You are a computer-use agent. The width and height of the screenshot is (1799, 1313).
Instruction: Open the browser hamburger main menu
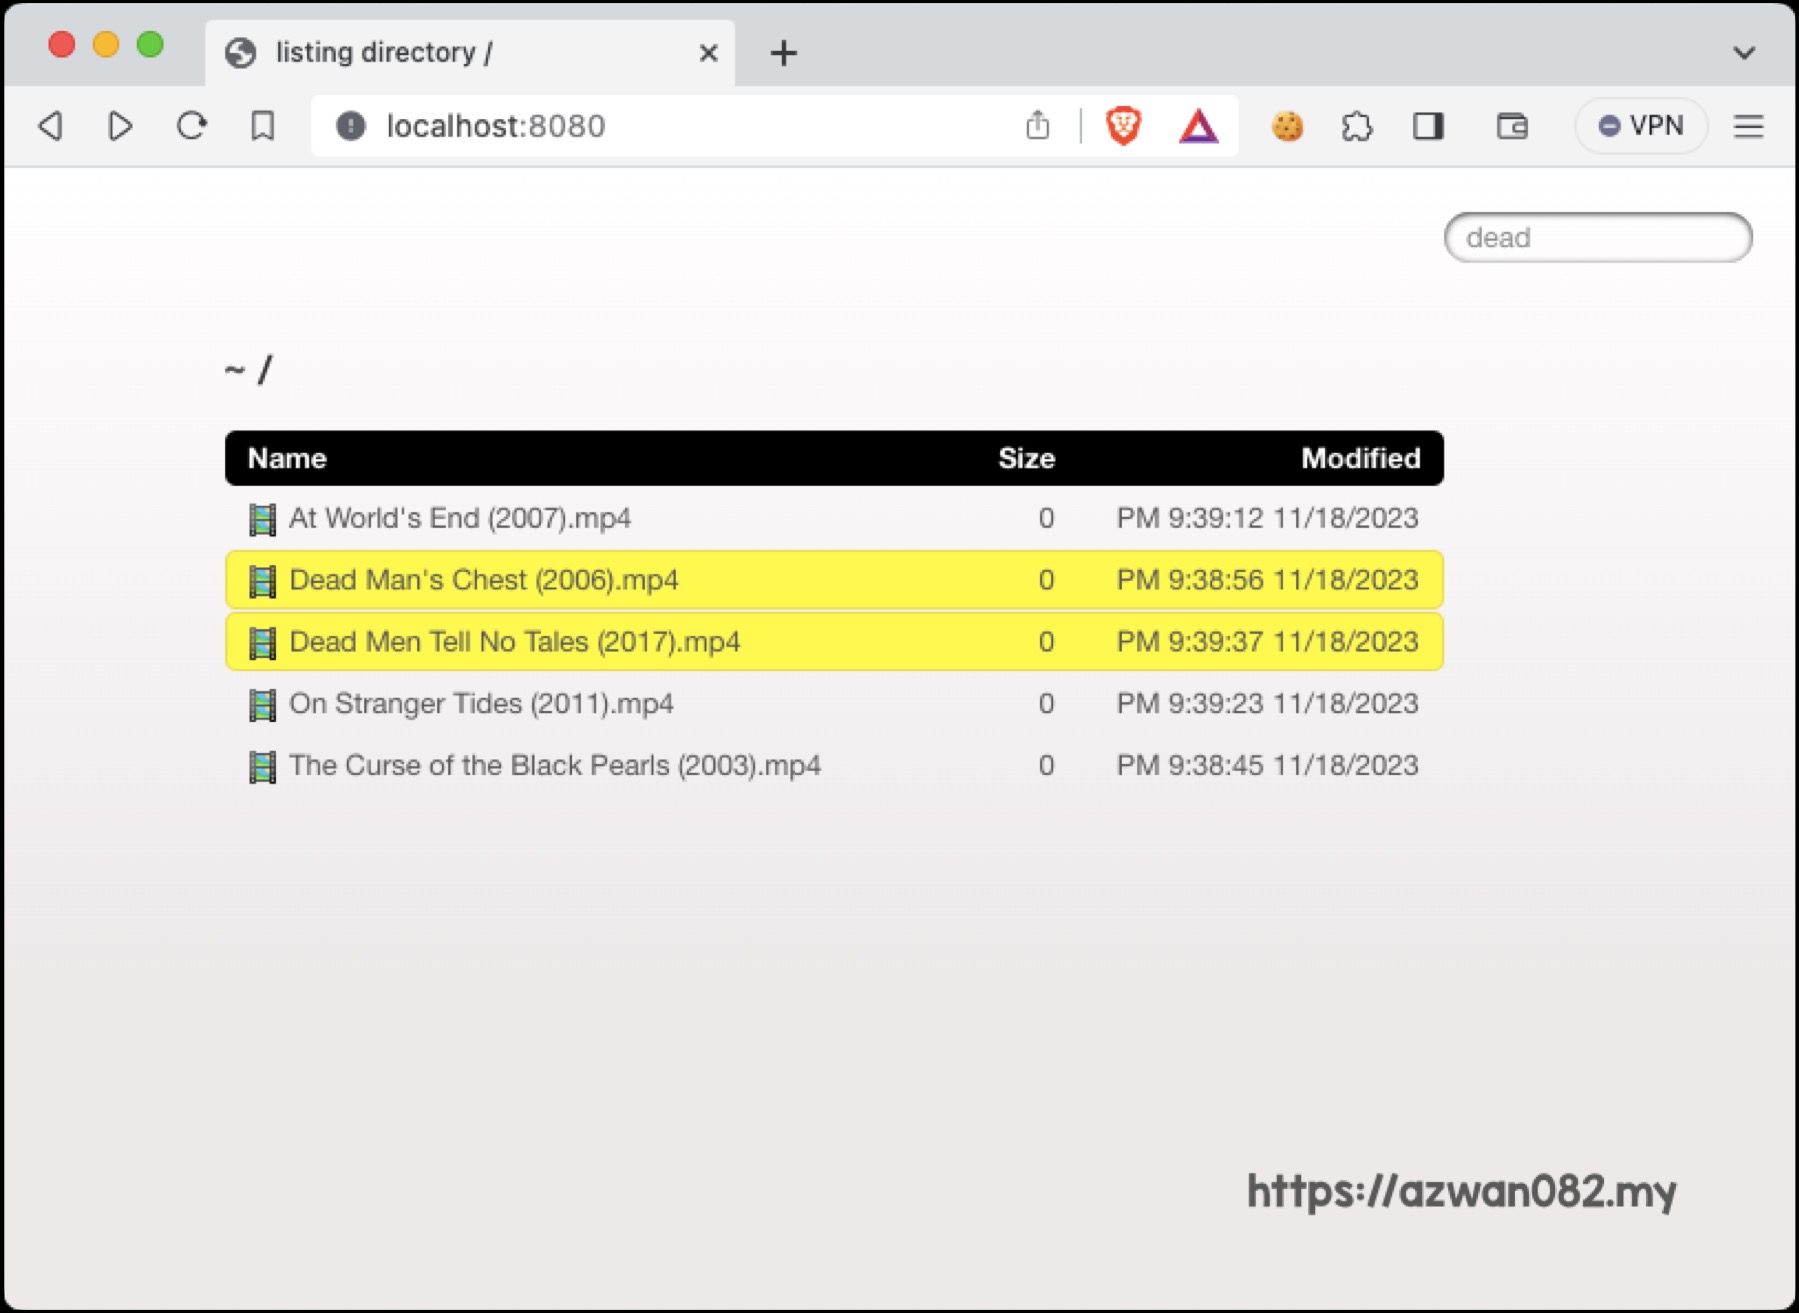pyautogui.click(x=1748, y=126)
